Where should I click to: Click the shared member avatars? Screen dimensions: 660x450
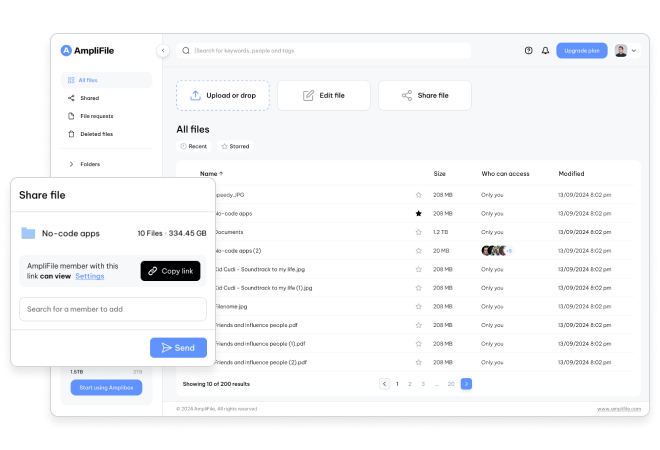tap(495, 250)
